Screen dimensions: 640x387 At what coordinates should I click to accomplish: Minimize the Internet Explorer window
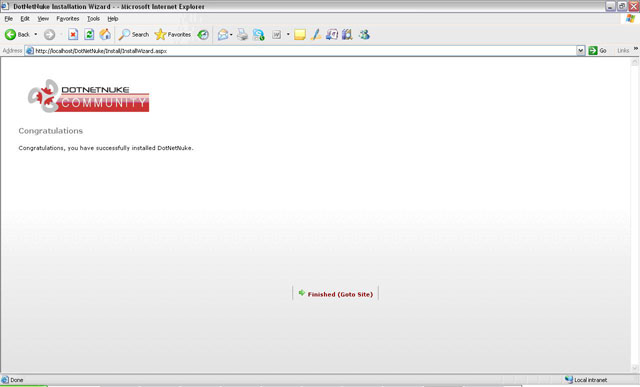[x=610, y=6]
